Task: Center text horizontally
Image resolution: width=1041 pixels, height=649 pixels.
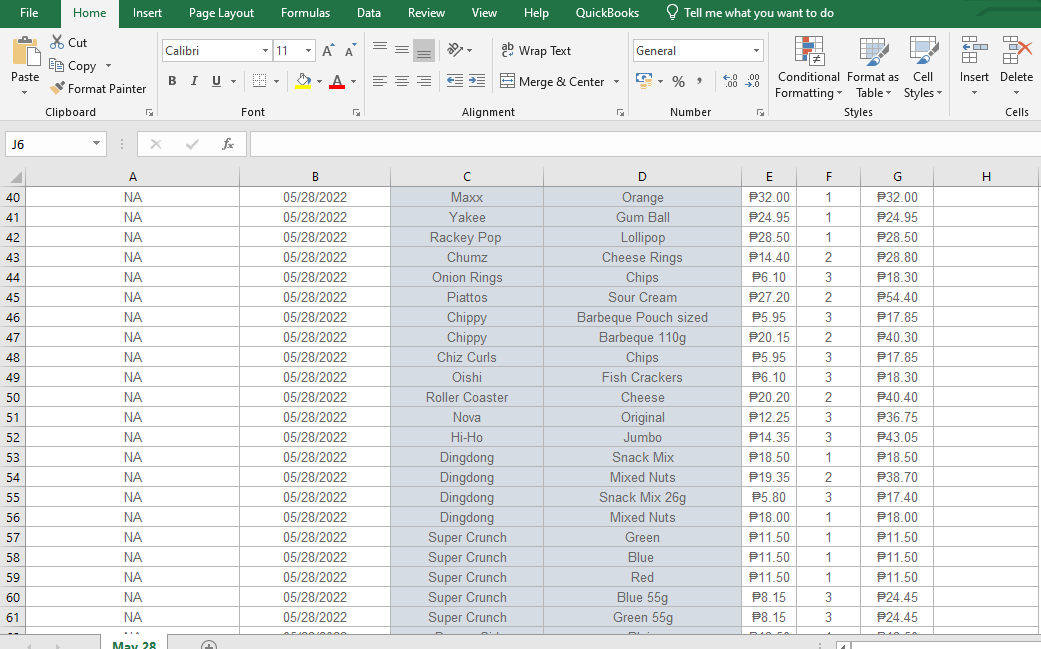Action: 402,81
